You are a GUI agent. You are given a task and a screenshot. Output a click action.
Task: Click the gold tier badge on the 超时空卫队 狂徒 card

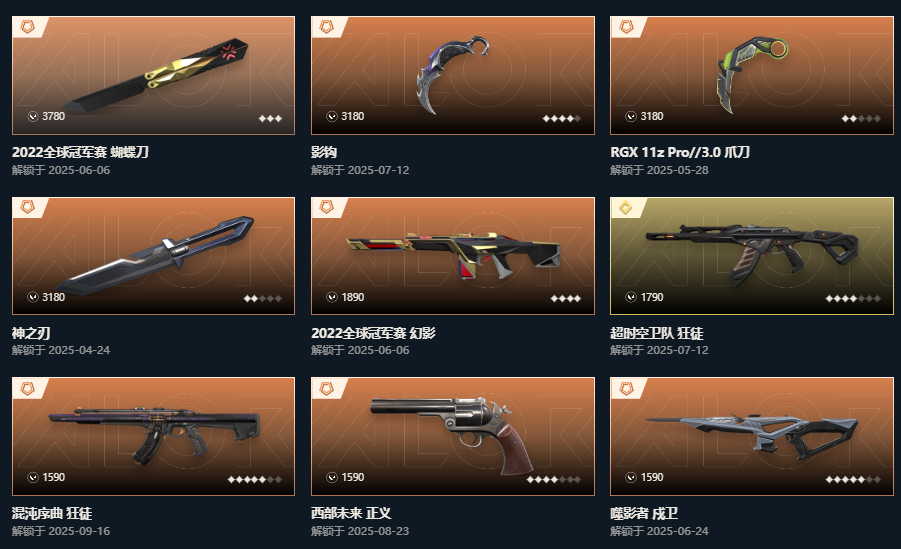(x=625, y=208)
